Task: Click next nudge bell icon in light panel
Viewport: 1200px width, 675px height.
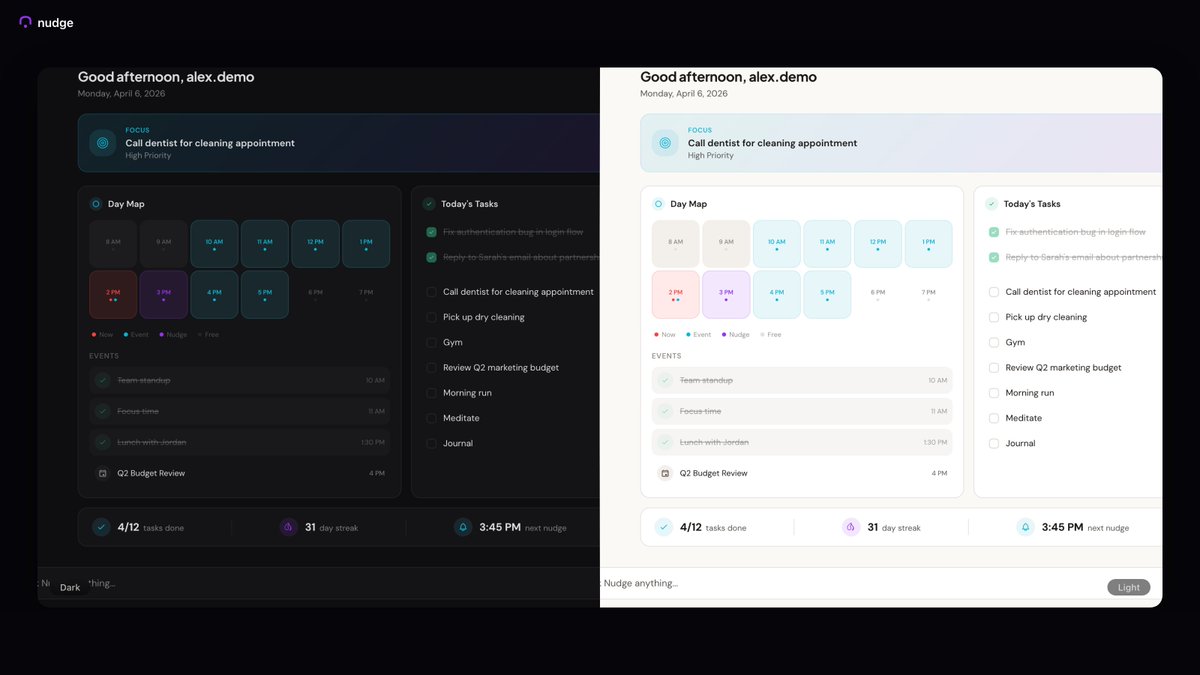Action: [1025, 527]
